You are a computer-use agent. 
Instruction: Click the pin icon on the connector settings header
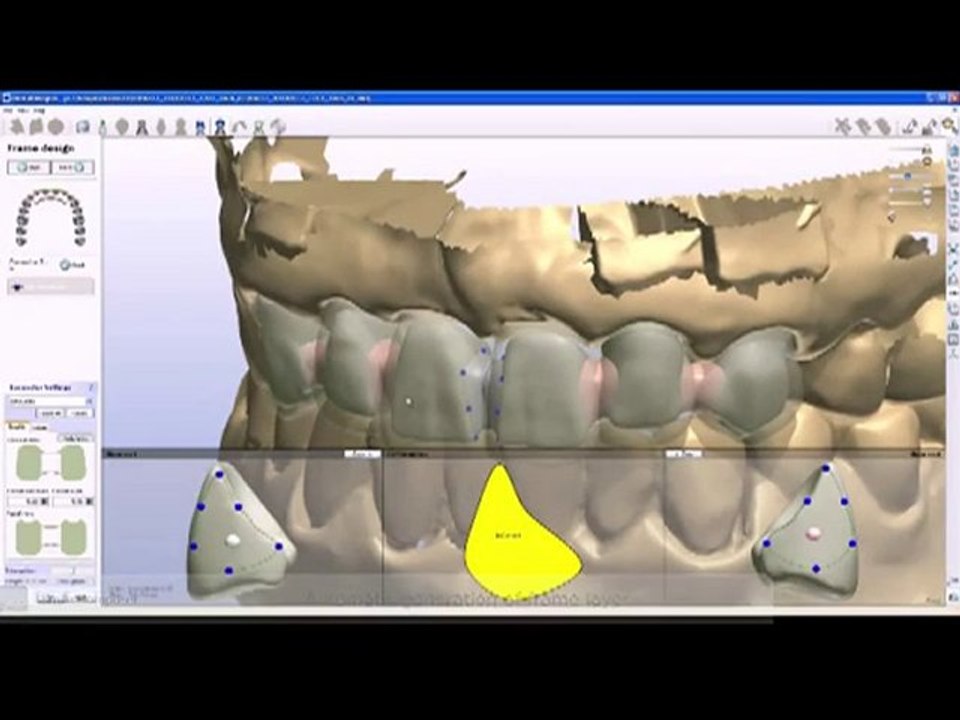coord(91,388)
